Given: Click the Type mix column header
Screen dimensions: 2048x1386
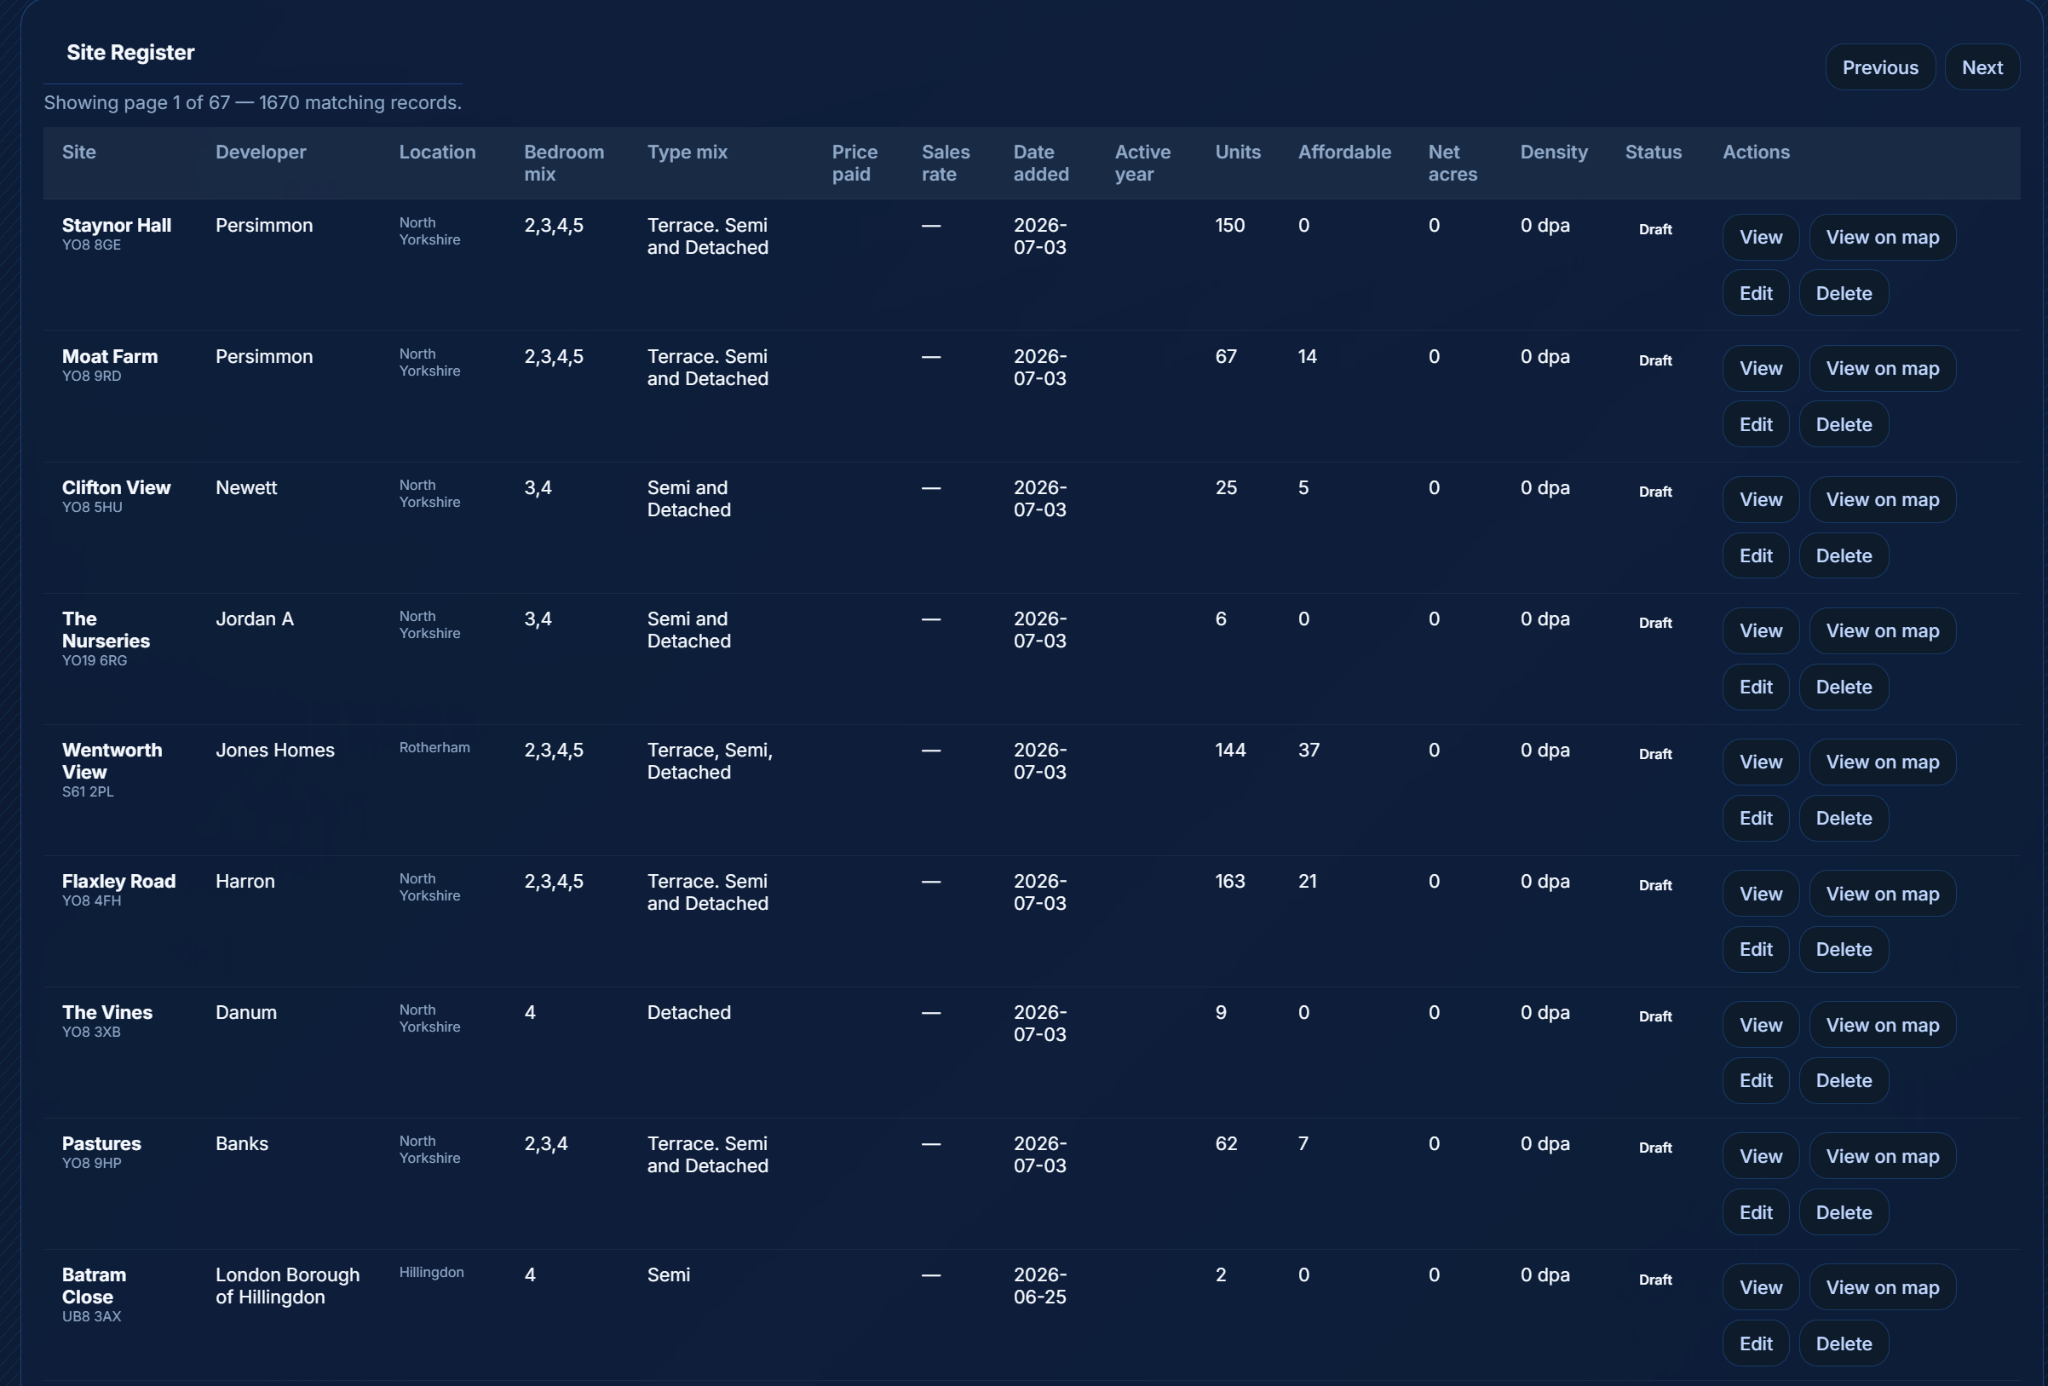Looking at the screenshot, I should click(687, 152).
